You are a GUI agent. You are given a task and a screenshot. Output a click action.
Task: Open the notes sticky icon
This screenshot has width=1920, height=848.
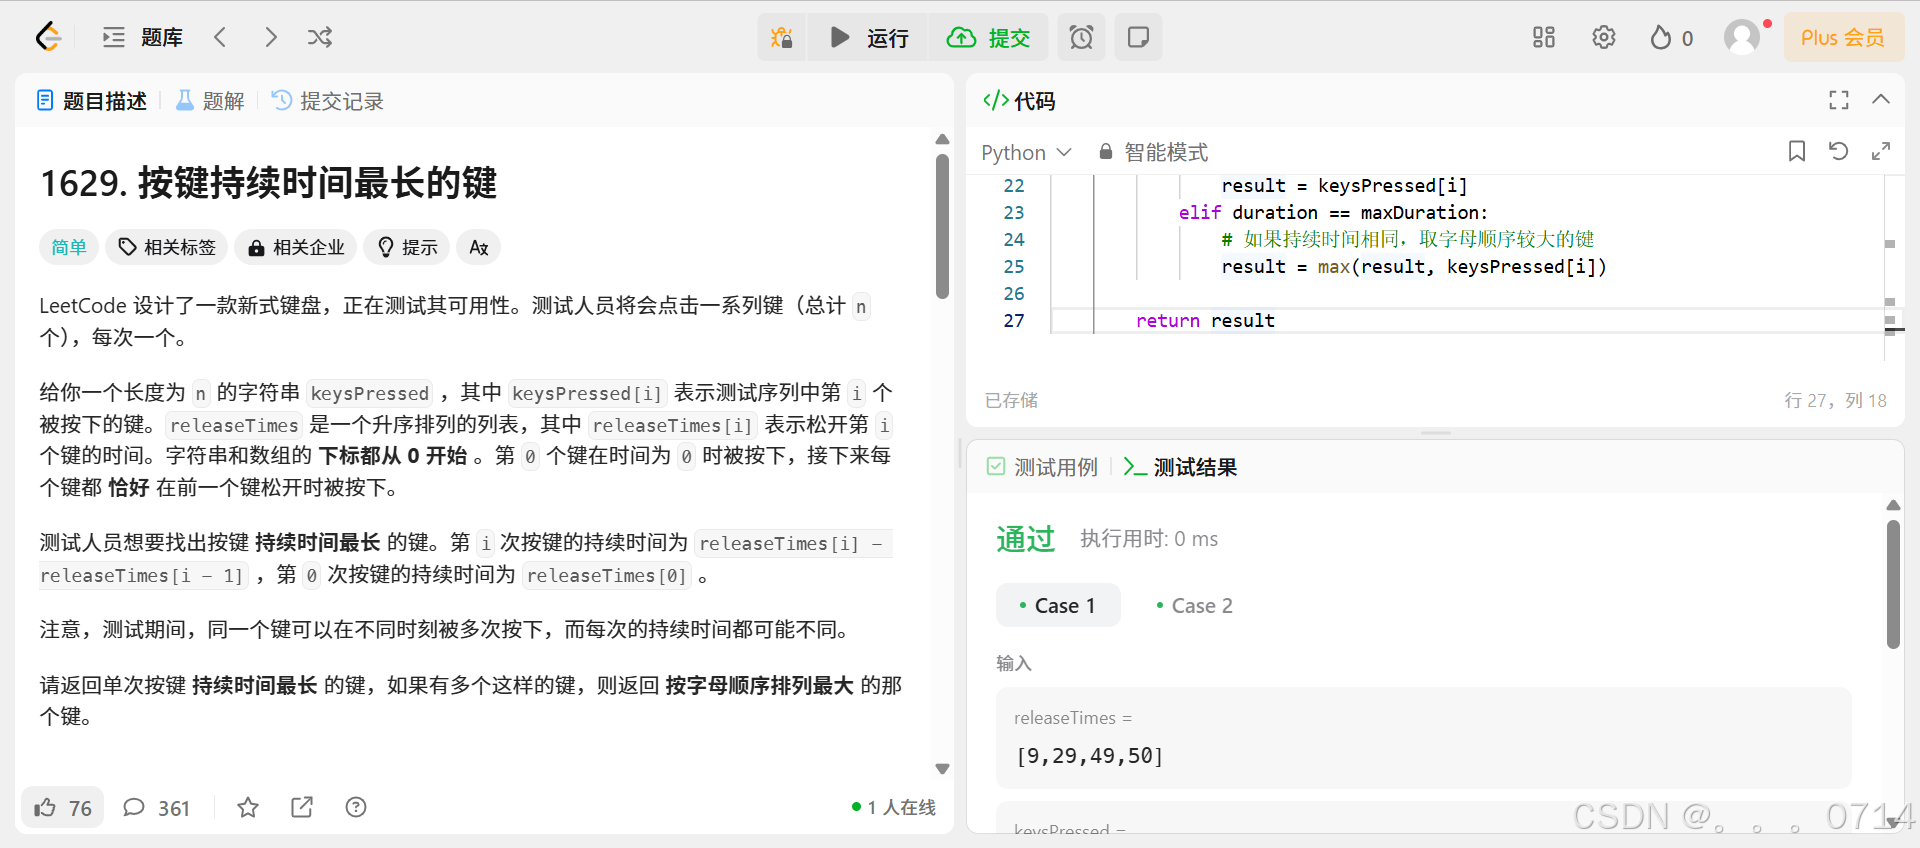[x=1138, y=37]
